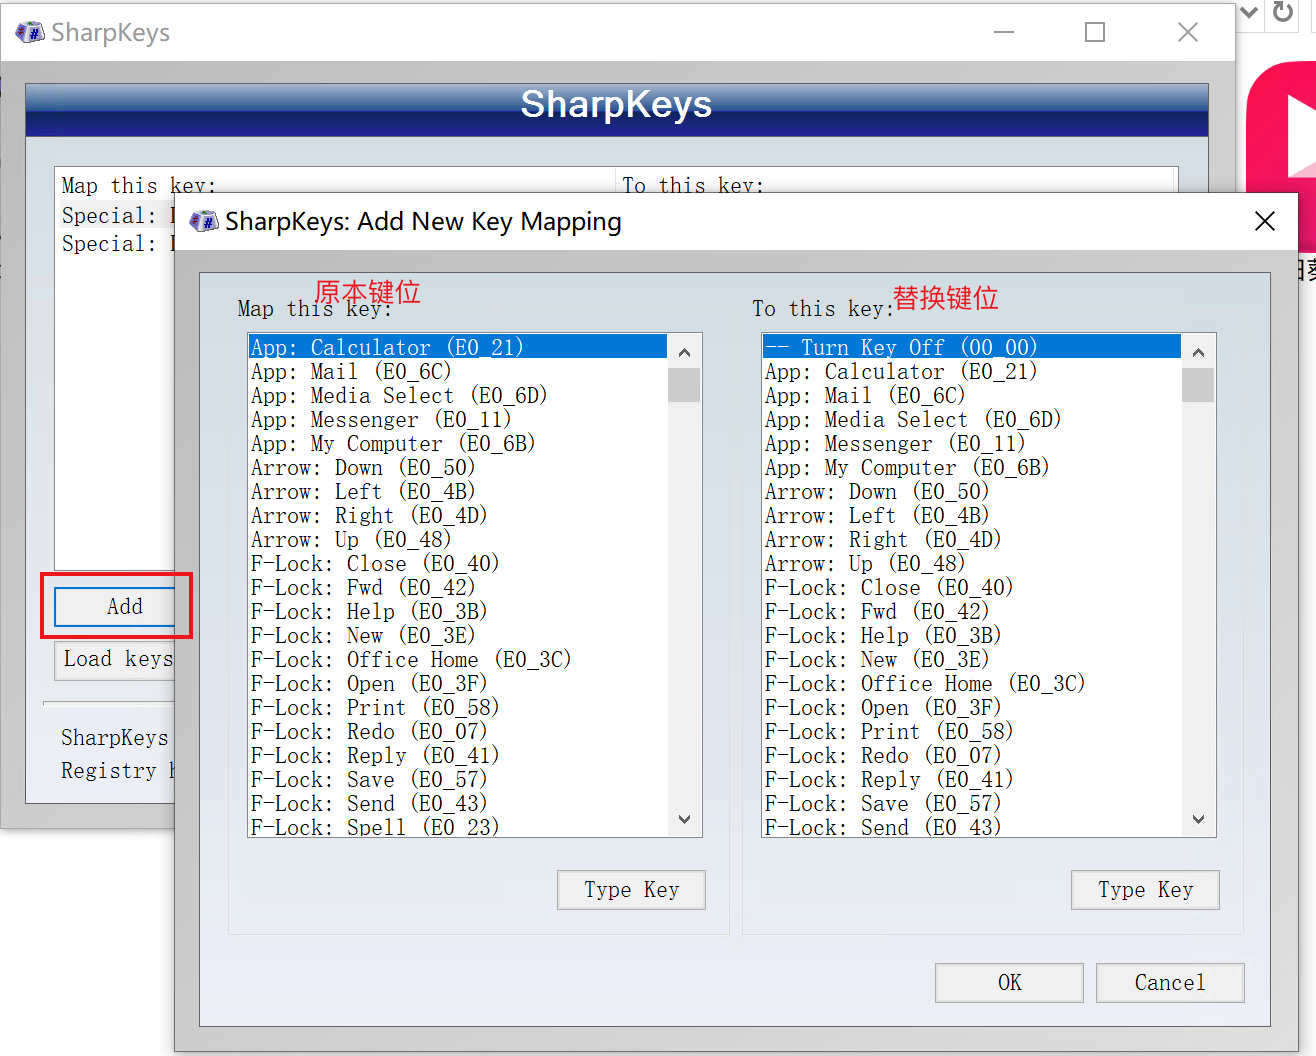Click the down arrow on the right list scrollbar
This screenshot has width=1316, height=1056.
[1198, 819]
